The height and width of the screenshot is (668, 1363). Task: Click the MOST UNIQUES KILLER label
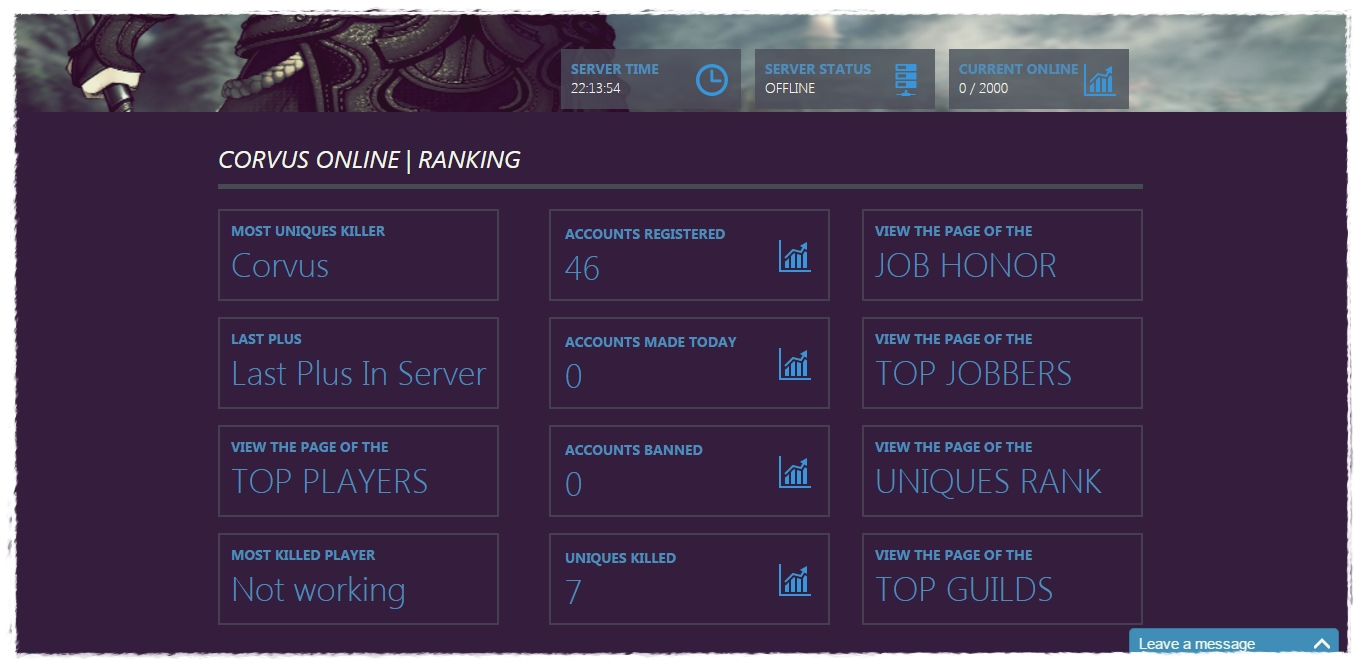pyautogui.click(x=308, y=231)
